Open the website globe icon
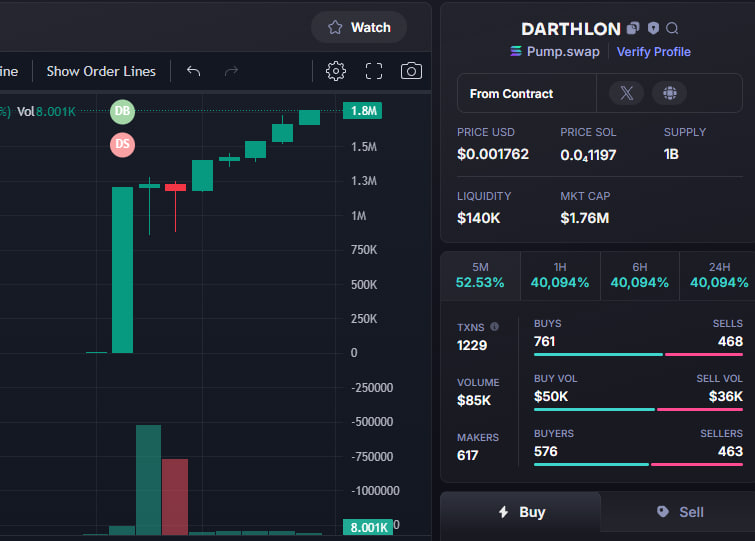755x541 pixels. coord(669,93)
